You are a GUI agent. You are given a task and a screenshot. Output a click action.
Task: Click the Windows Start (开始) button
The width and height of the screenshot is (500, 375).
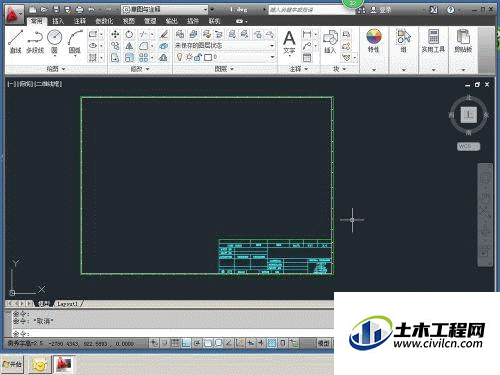click(x=13, y=364)
